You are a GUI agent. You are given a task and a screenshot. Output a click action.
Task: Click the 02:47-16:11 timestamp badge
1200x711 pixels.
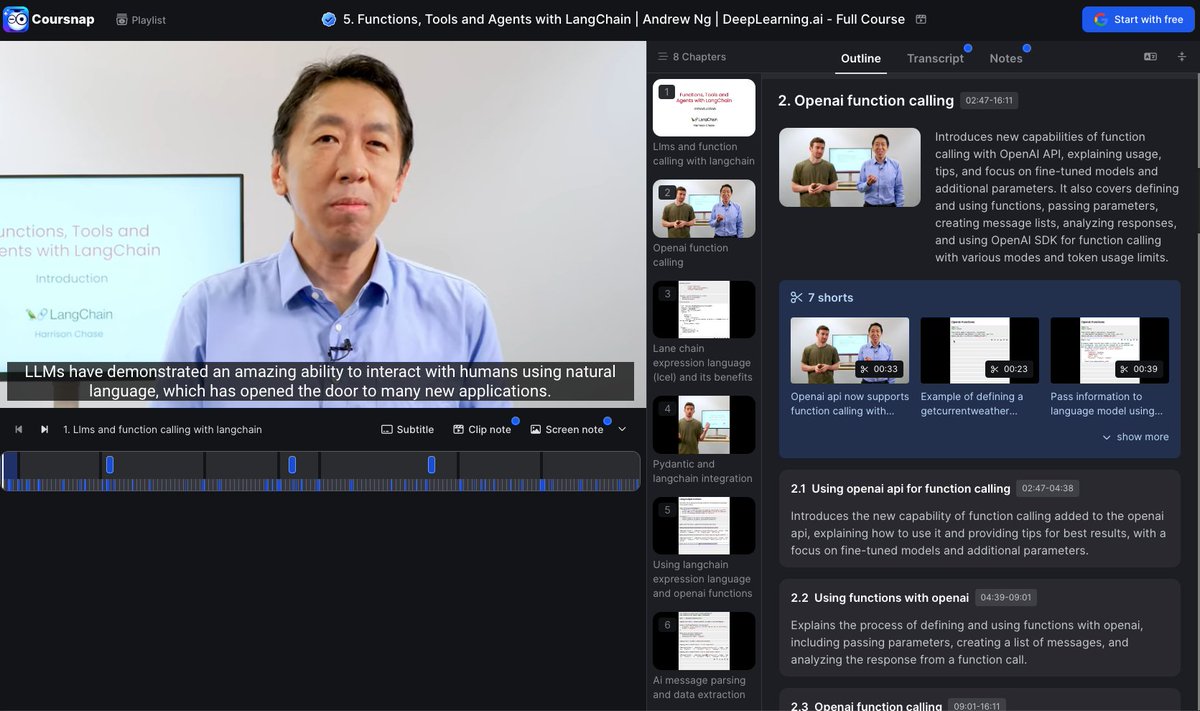988,100
